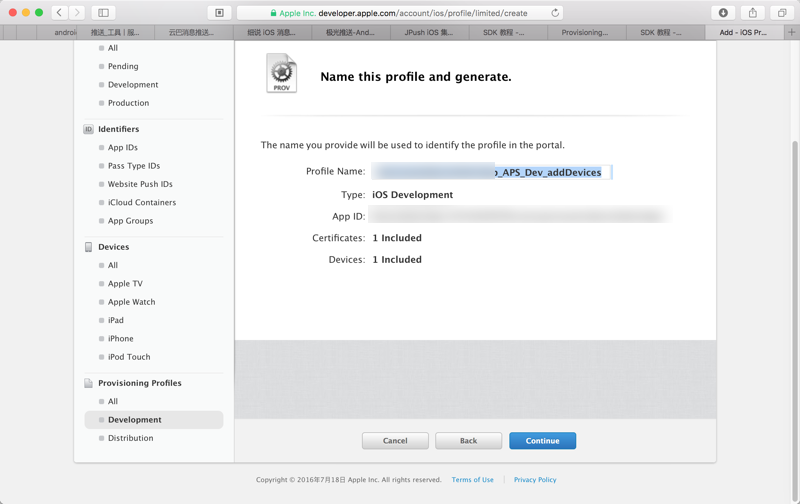Click Safari's forward navigation arrow
The width and height of the screenshot is (800, 504).
(x=77, y=13)
